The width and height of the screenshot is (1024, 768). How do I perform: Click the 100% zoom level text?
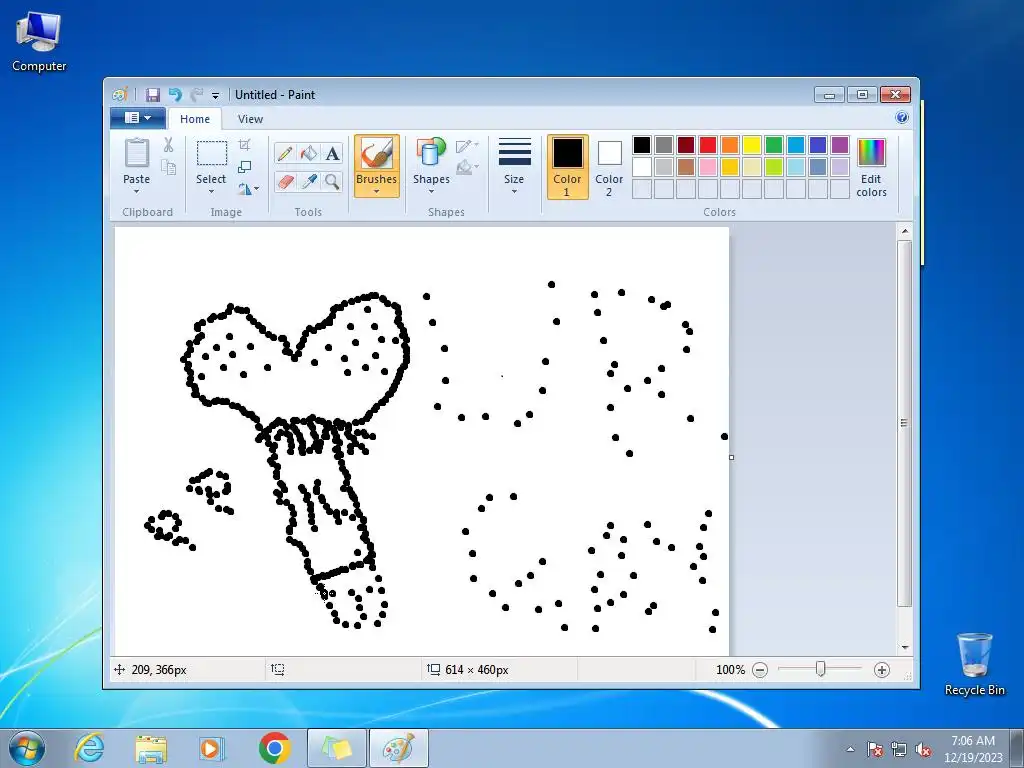(x=730, y=670)
